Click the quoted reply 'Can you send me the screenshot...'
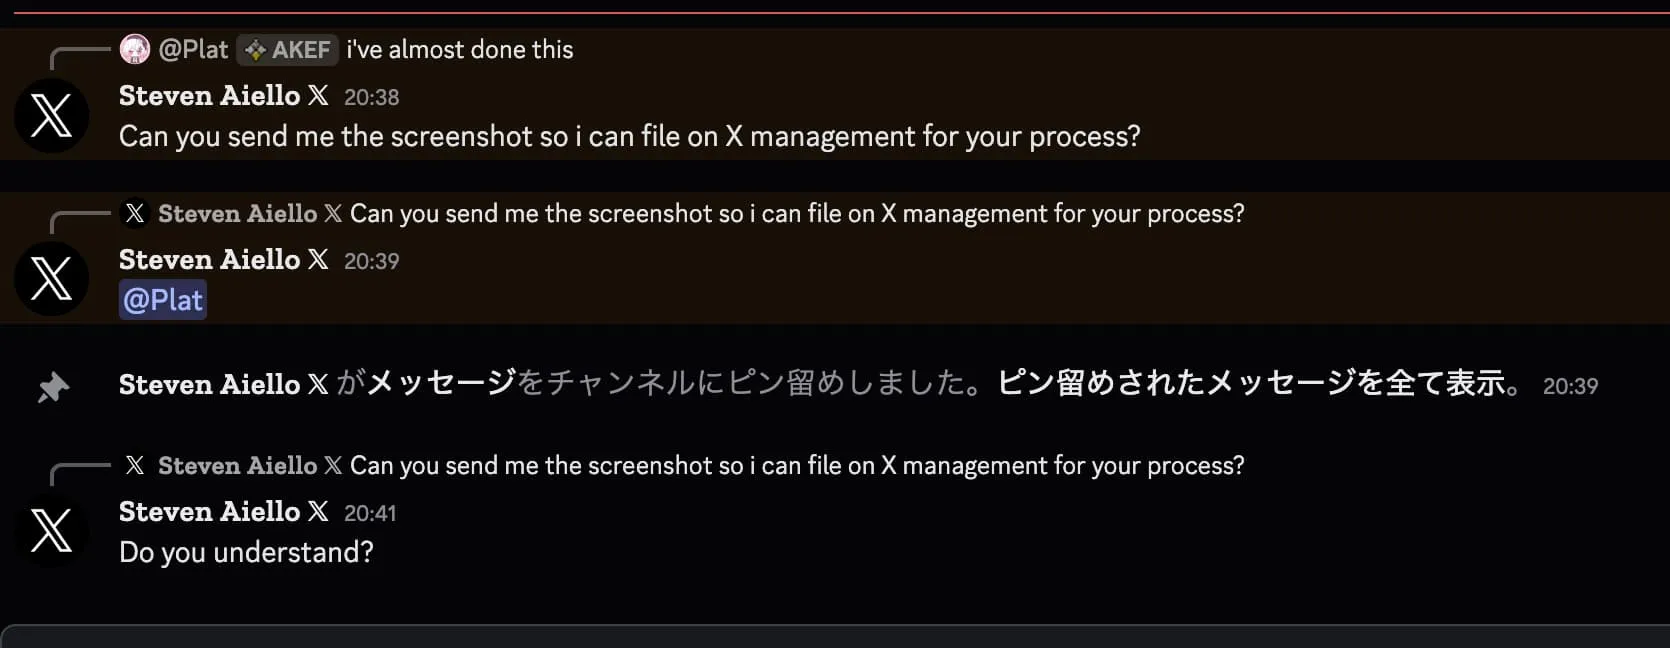The image size is (1670, 648). (x=795, y=213)
